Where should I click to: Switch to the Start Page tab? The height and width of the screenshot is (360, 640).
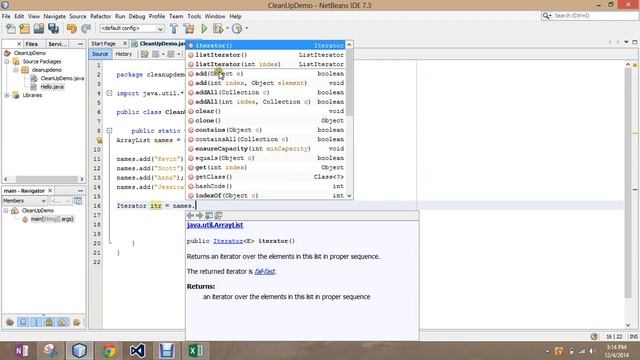coord(104,44)
